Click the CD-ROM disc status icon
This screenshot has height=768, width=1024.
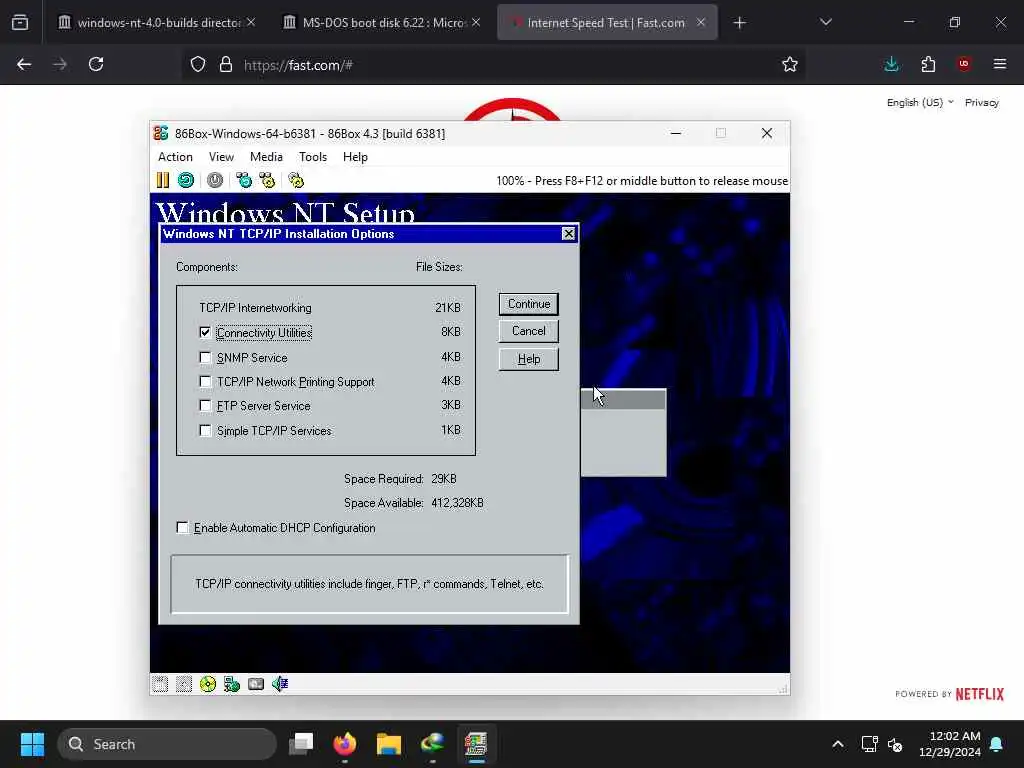pos(208,684)
